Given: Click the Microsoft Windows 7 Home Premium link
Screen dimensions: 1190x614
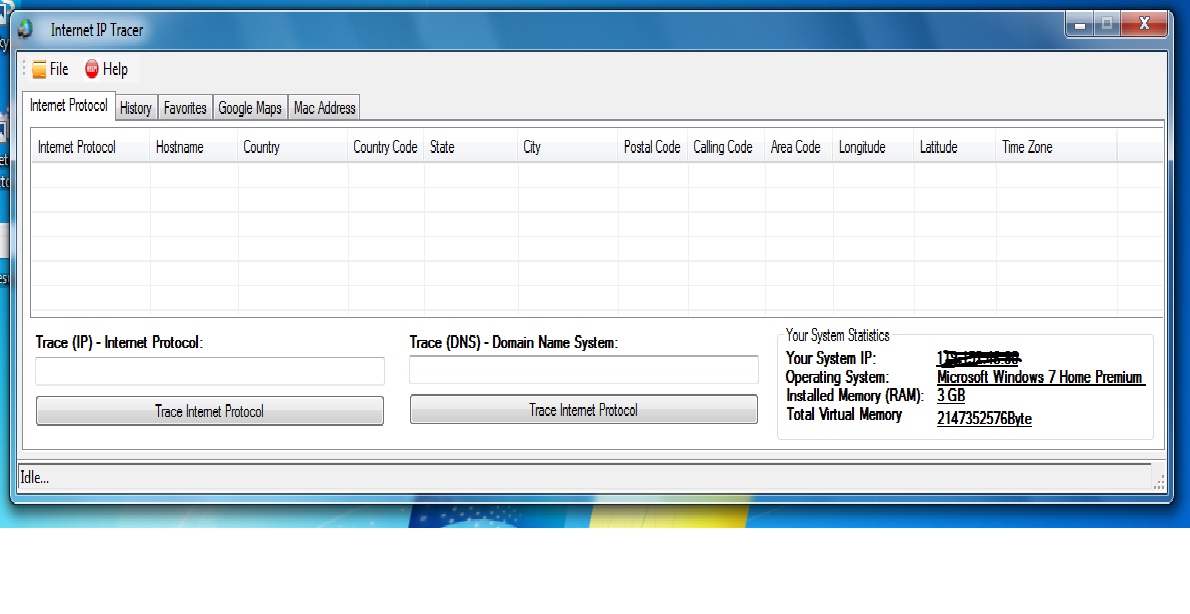Looking at the screenshot, I should (x=1040, y=377).
